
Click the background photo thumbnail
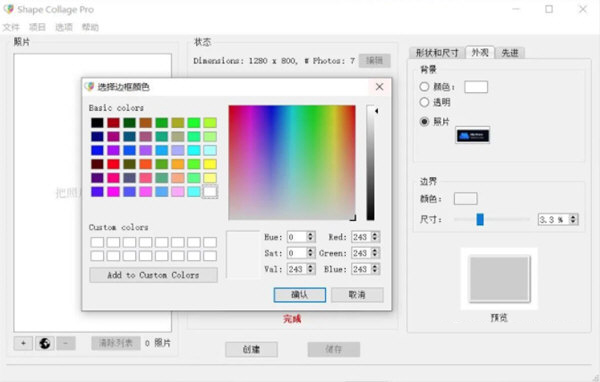click(x=473, y=135)
